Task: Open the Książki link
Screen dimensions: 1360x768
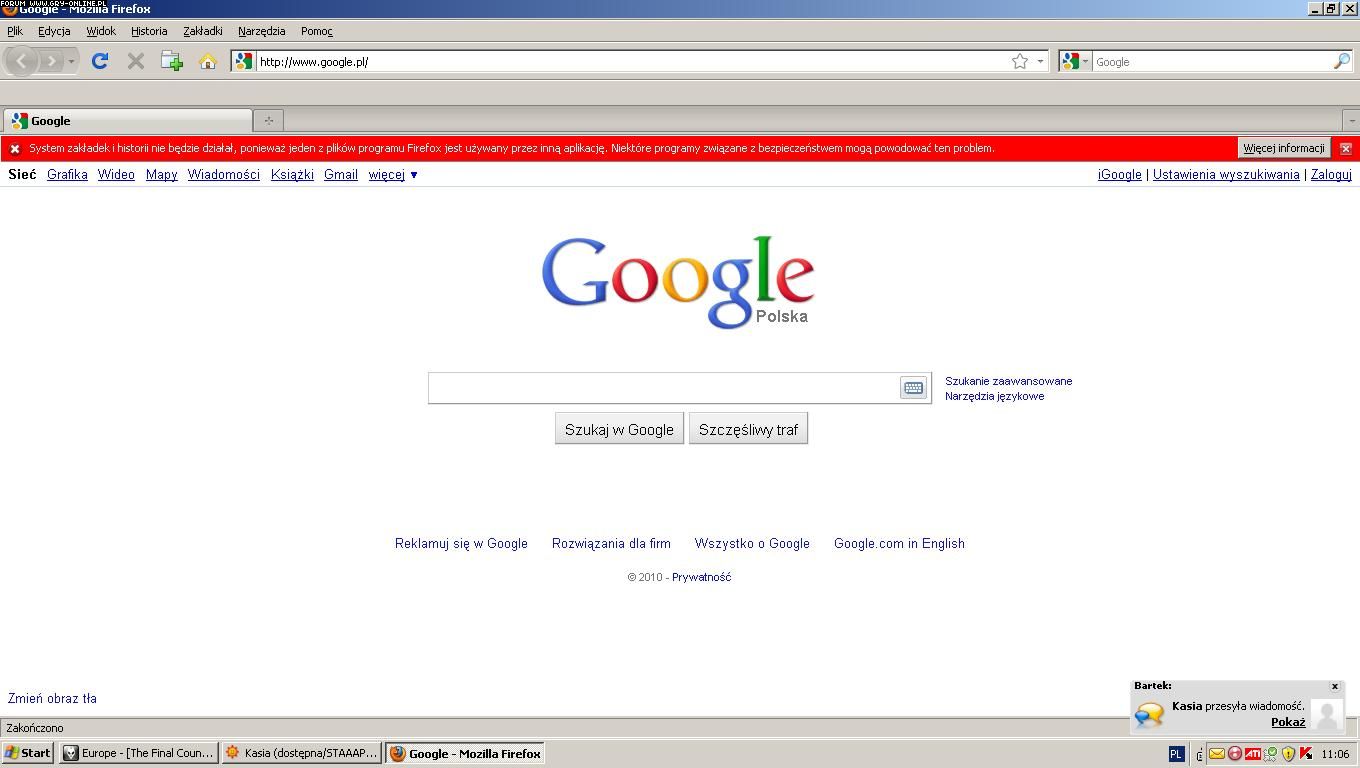Action: 292,174
